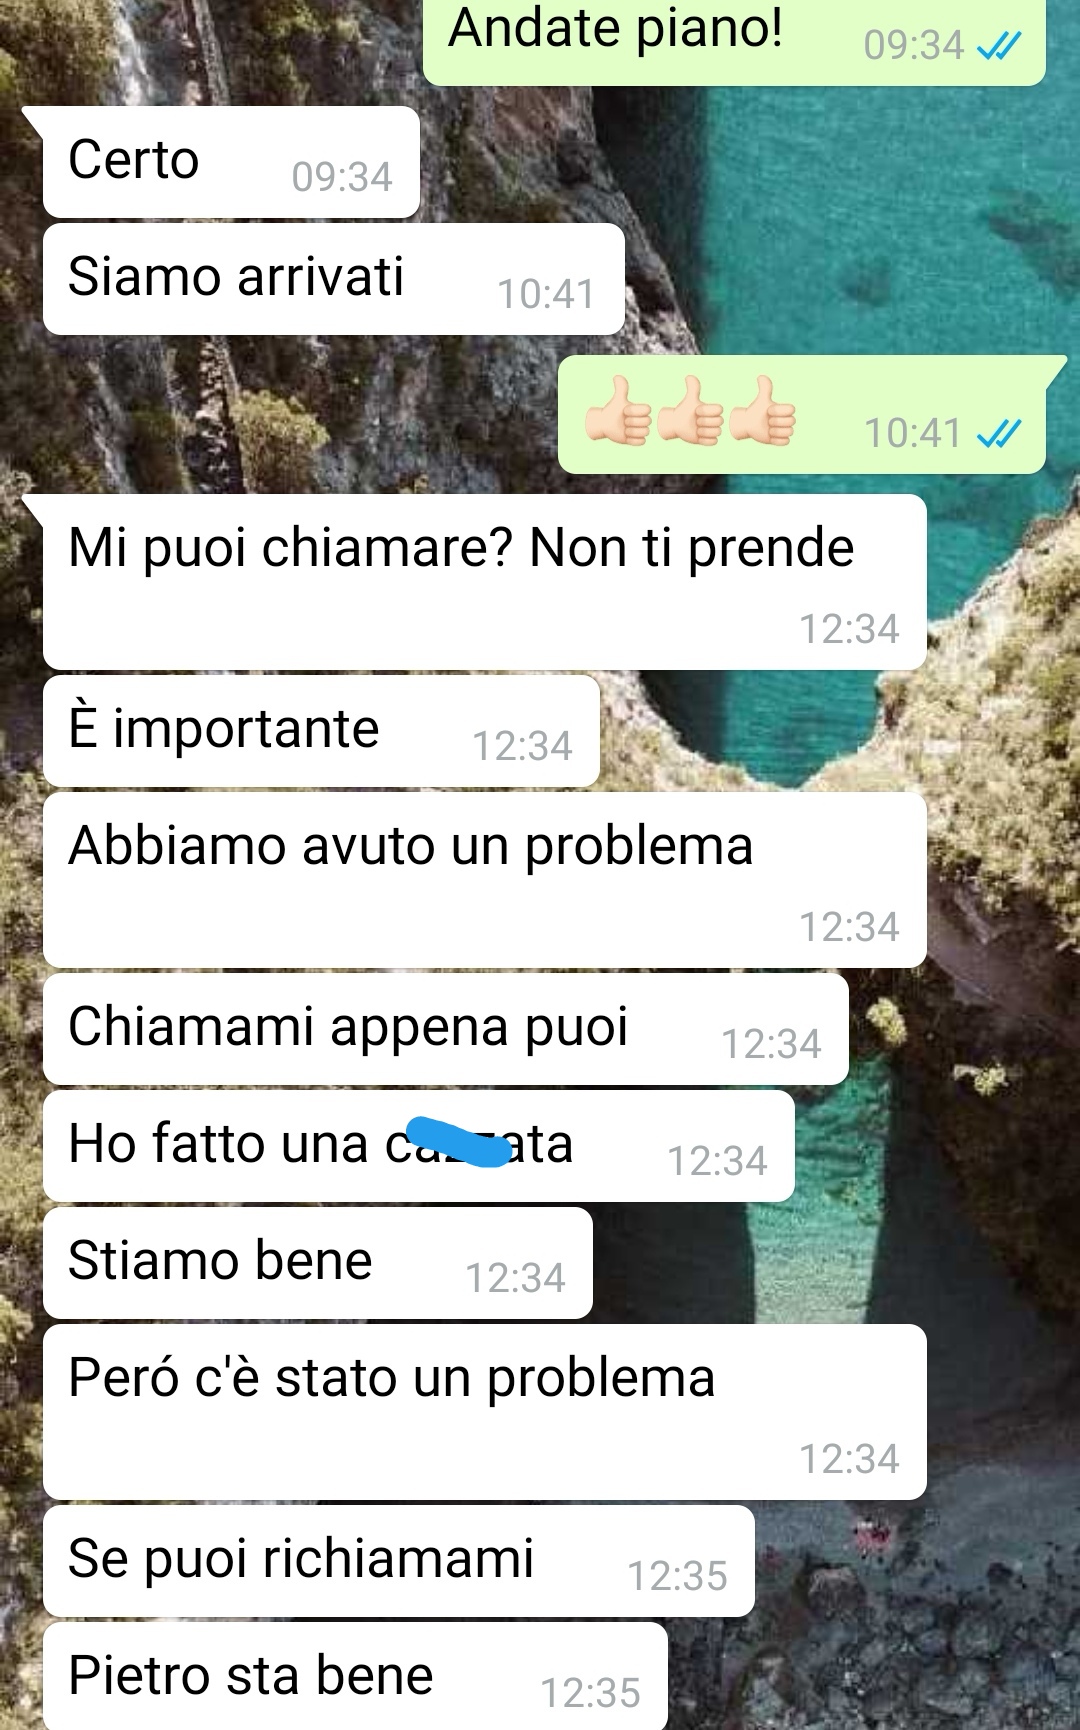Tap blue read ticks on thumbs-up message
This screenshot has height=1730, width=1080.
[x=999, y=433]
